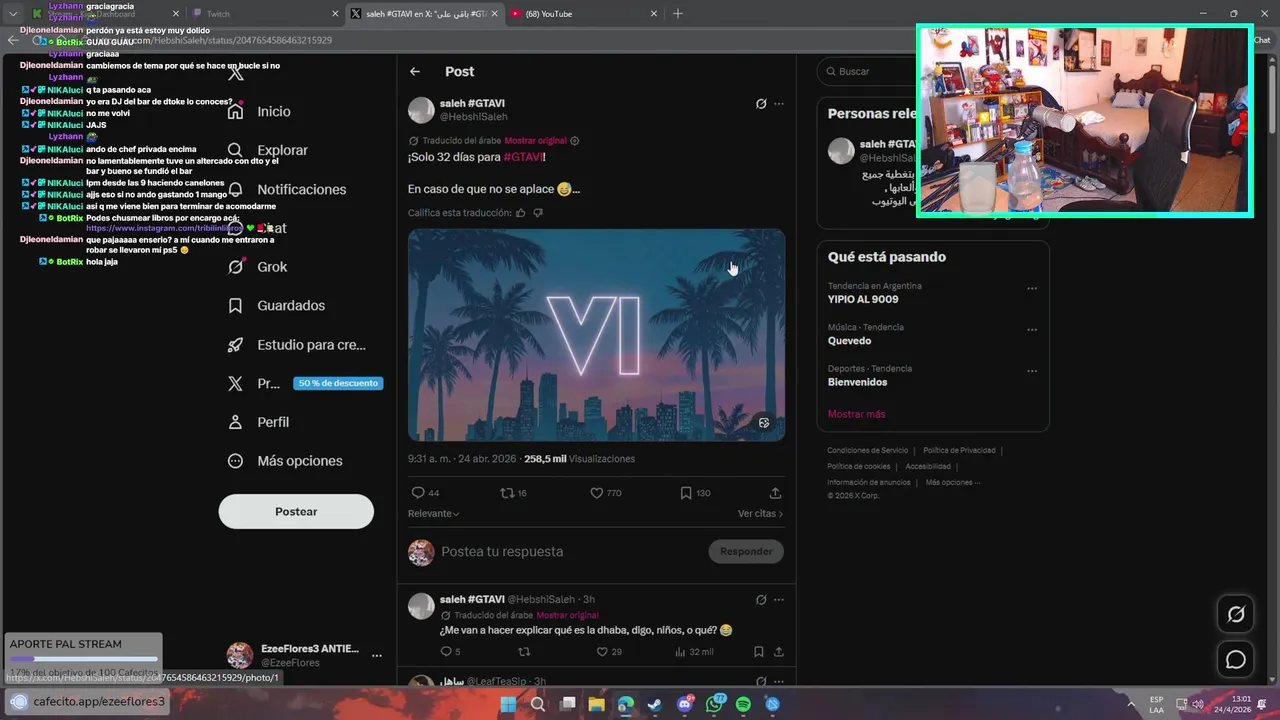Screen dimensions: 1280x720
Task: Open Notificaciones in the sidebar
Action: (x=286, y=189)
